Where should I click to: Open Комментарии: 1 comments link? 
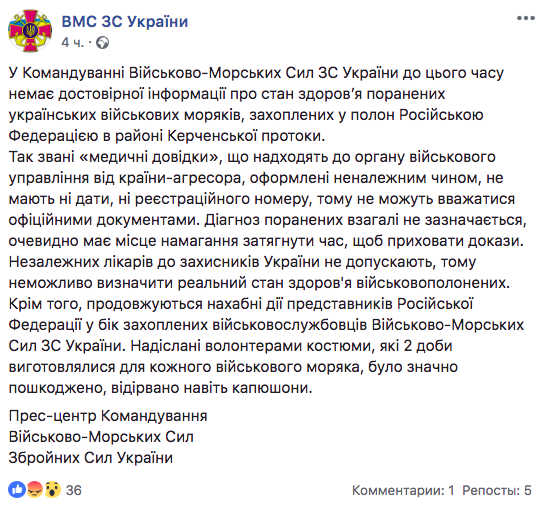point(403,490)
